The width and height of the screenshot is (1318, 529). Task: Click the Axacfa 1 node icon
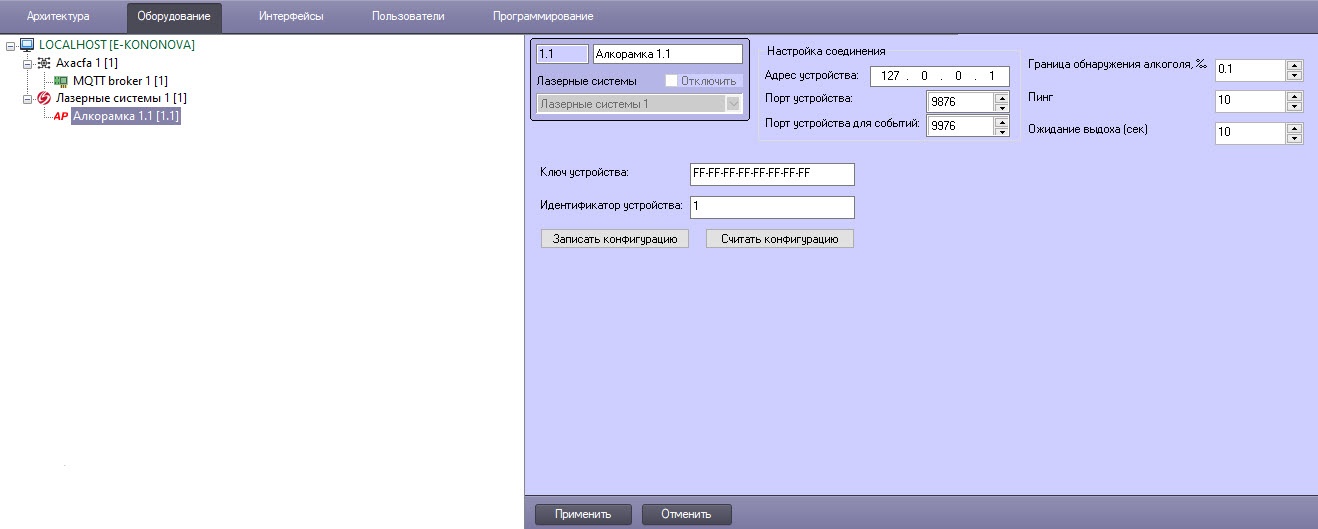43,63
